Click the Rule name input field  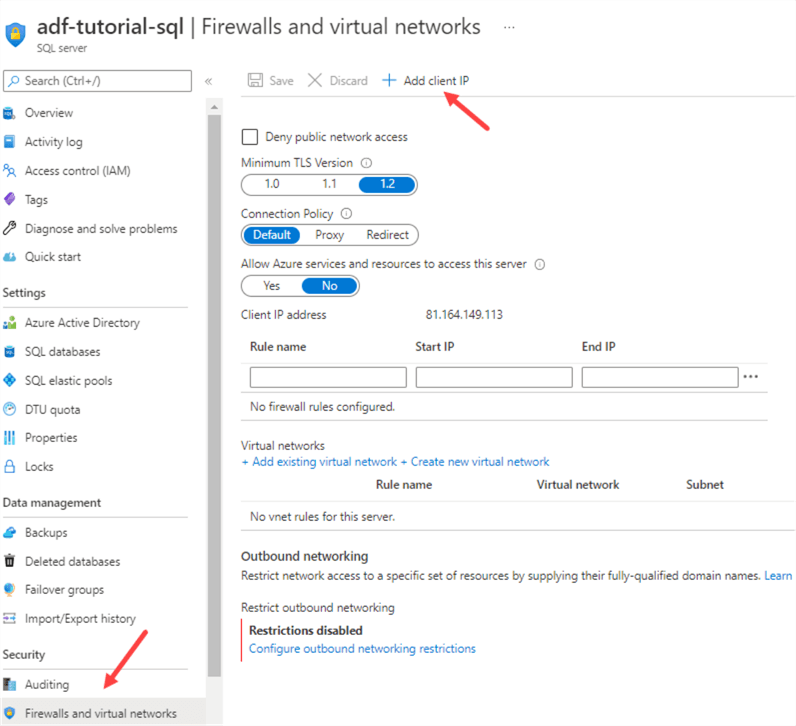[328, 377]
